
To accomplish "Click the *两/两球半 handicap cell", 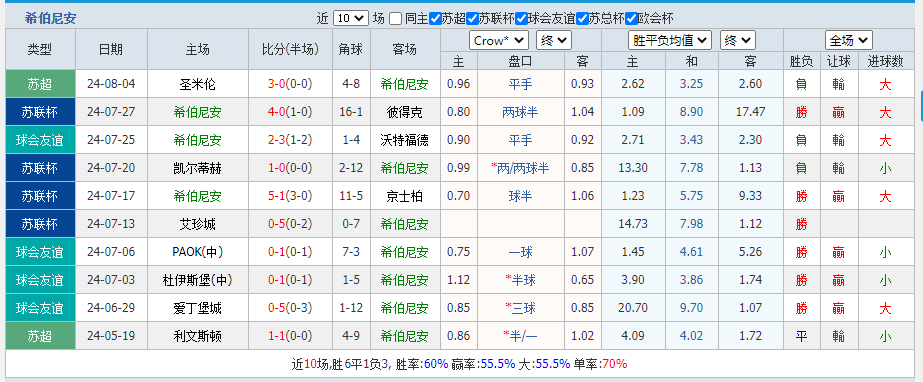I will tap(520, 168).
